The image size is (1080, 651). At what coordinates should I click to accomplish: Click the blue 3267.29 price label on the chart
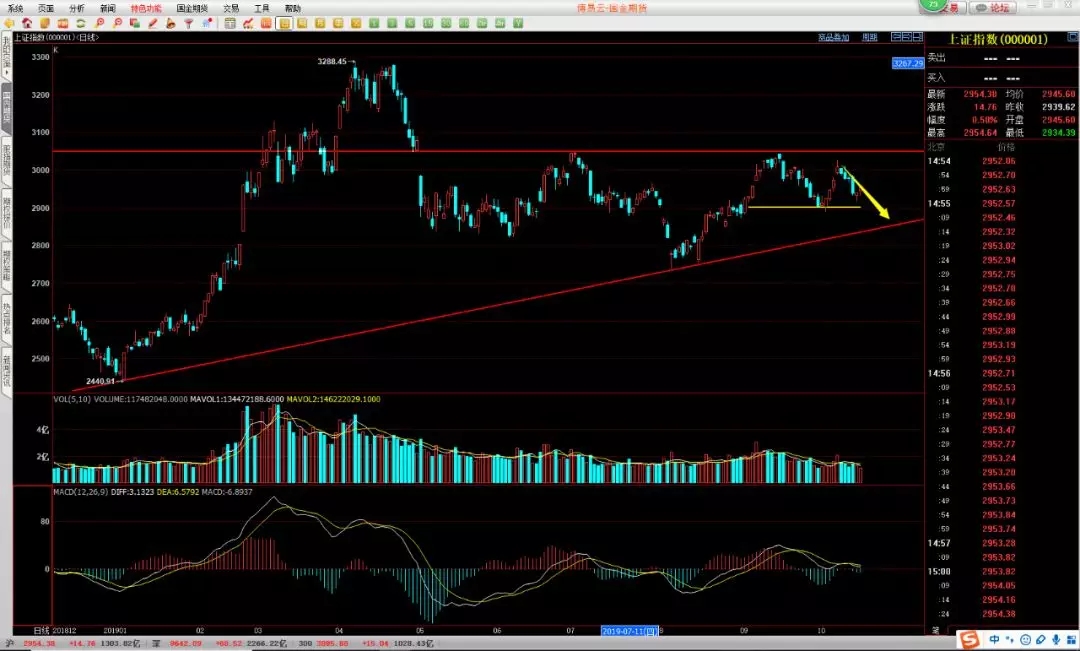pyautogui.click(x=908, y=63)
